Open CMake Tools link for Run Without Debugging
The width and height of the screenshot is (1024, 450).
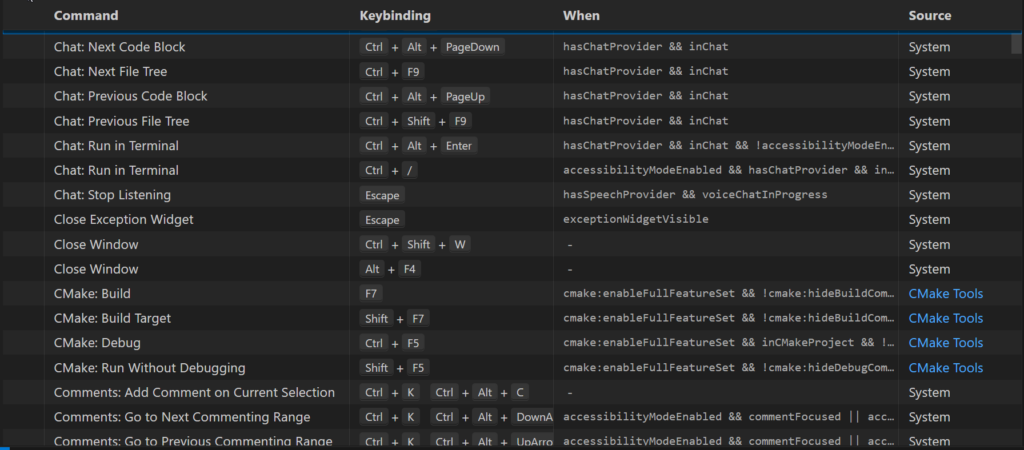click(x=946, y=368)
